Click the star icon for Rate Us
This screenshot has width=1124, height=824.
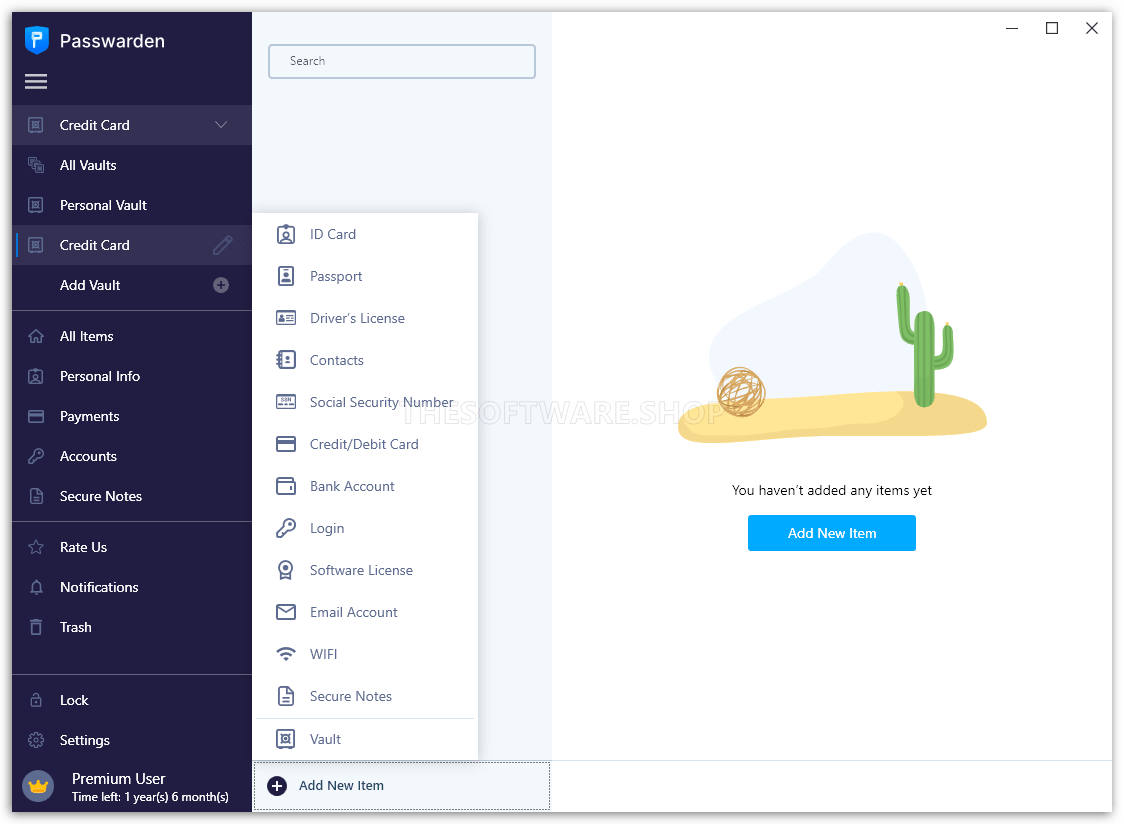click(x=36, y=547)
